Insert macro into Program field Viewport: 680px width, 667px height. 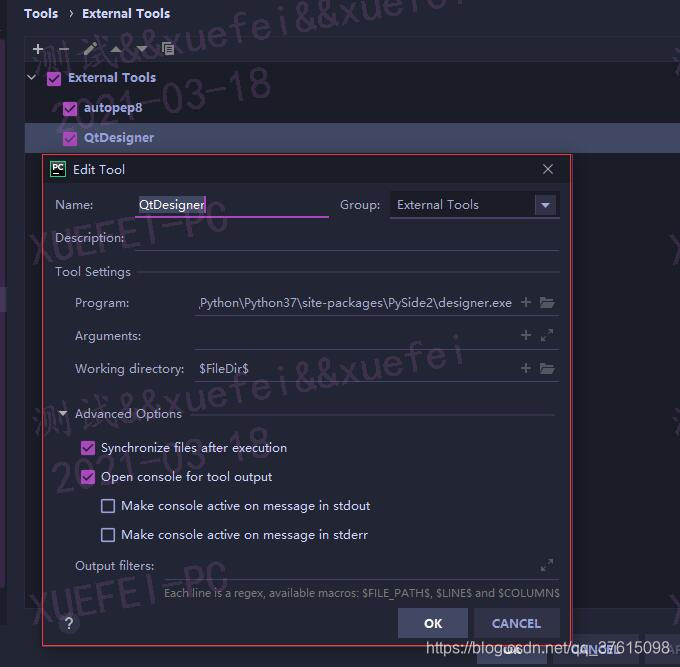click(x=526, y=302)
